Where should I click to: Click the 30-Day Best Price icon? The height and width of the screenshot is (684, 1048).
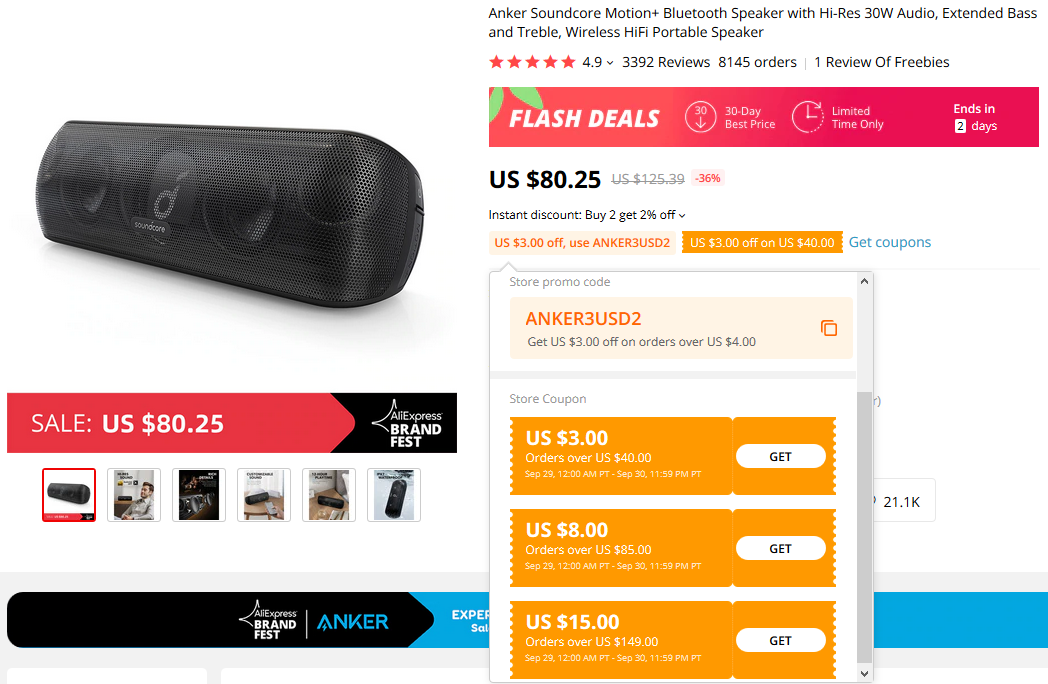700,117
